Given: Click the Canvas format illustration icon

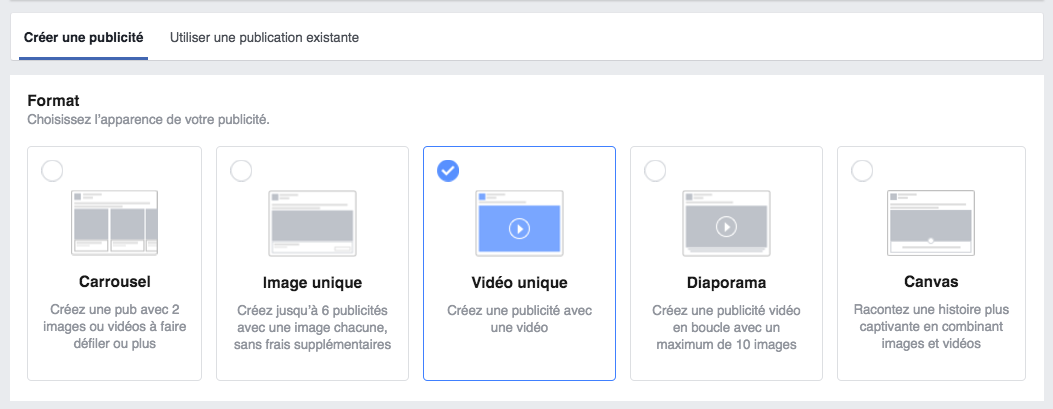Looking at the screenshot, I should tap(931, 223).
